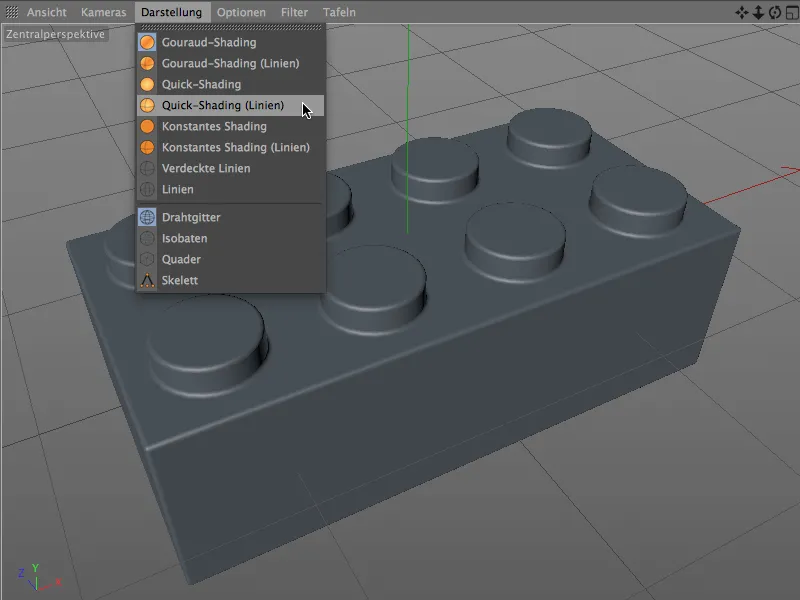
Task: Open the Tafeln menu
Action: (339, 12)
